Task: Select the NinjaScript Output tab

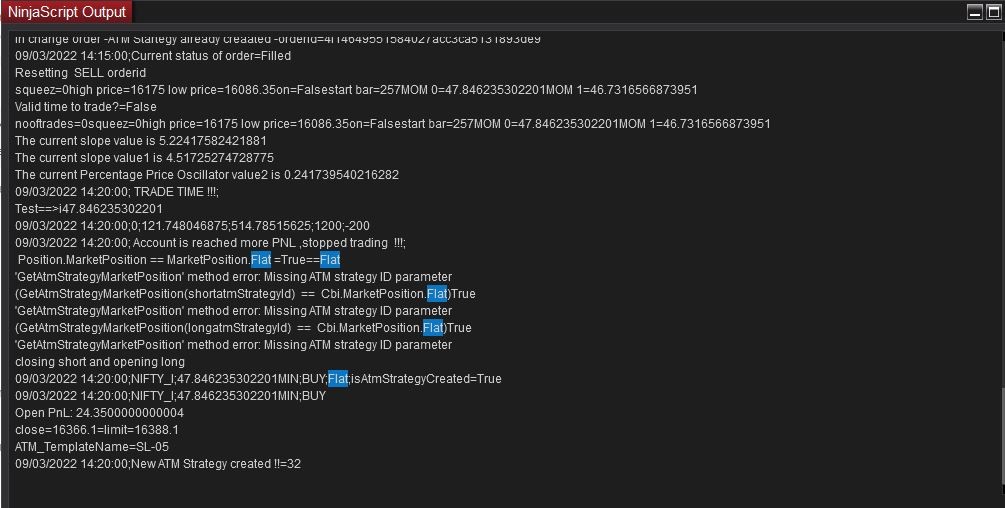Action: pyautogui.click(x=67, y=12)
